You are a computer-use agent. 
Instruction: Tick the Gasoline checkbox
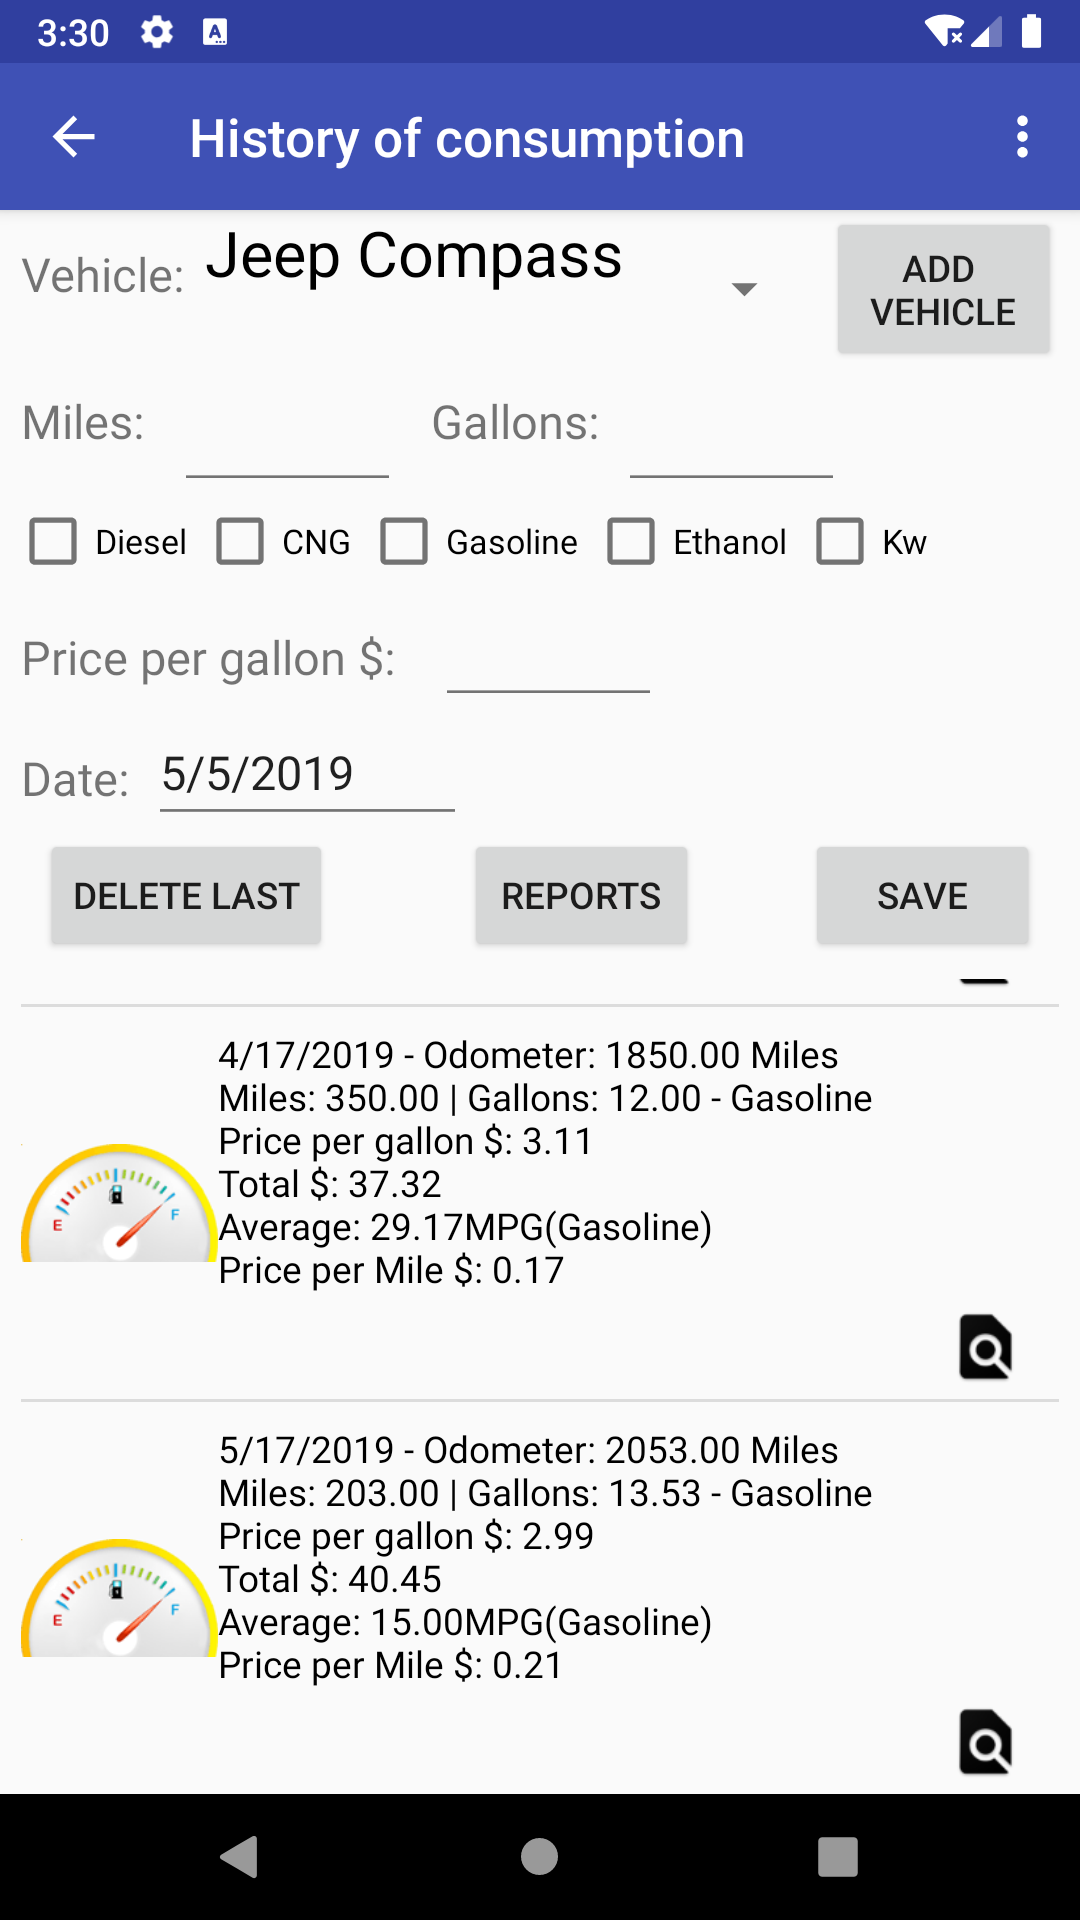(x=404, y=542)
